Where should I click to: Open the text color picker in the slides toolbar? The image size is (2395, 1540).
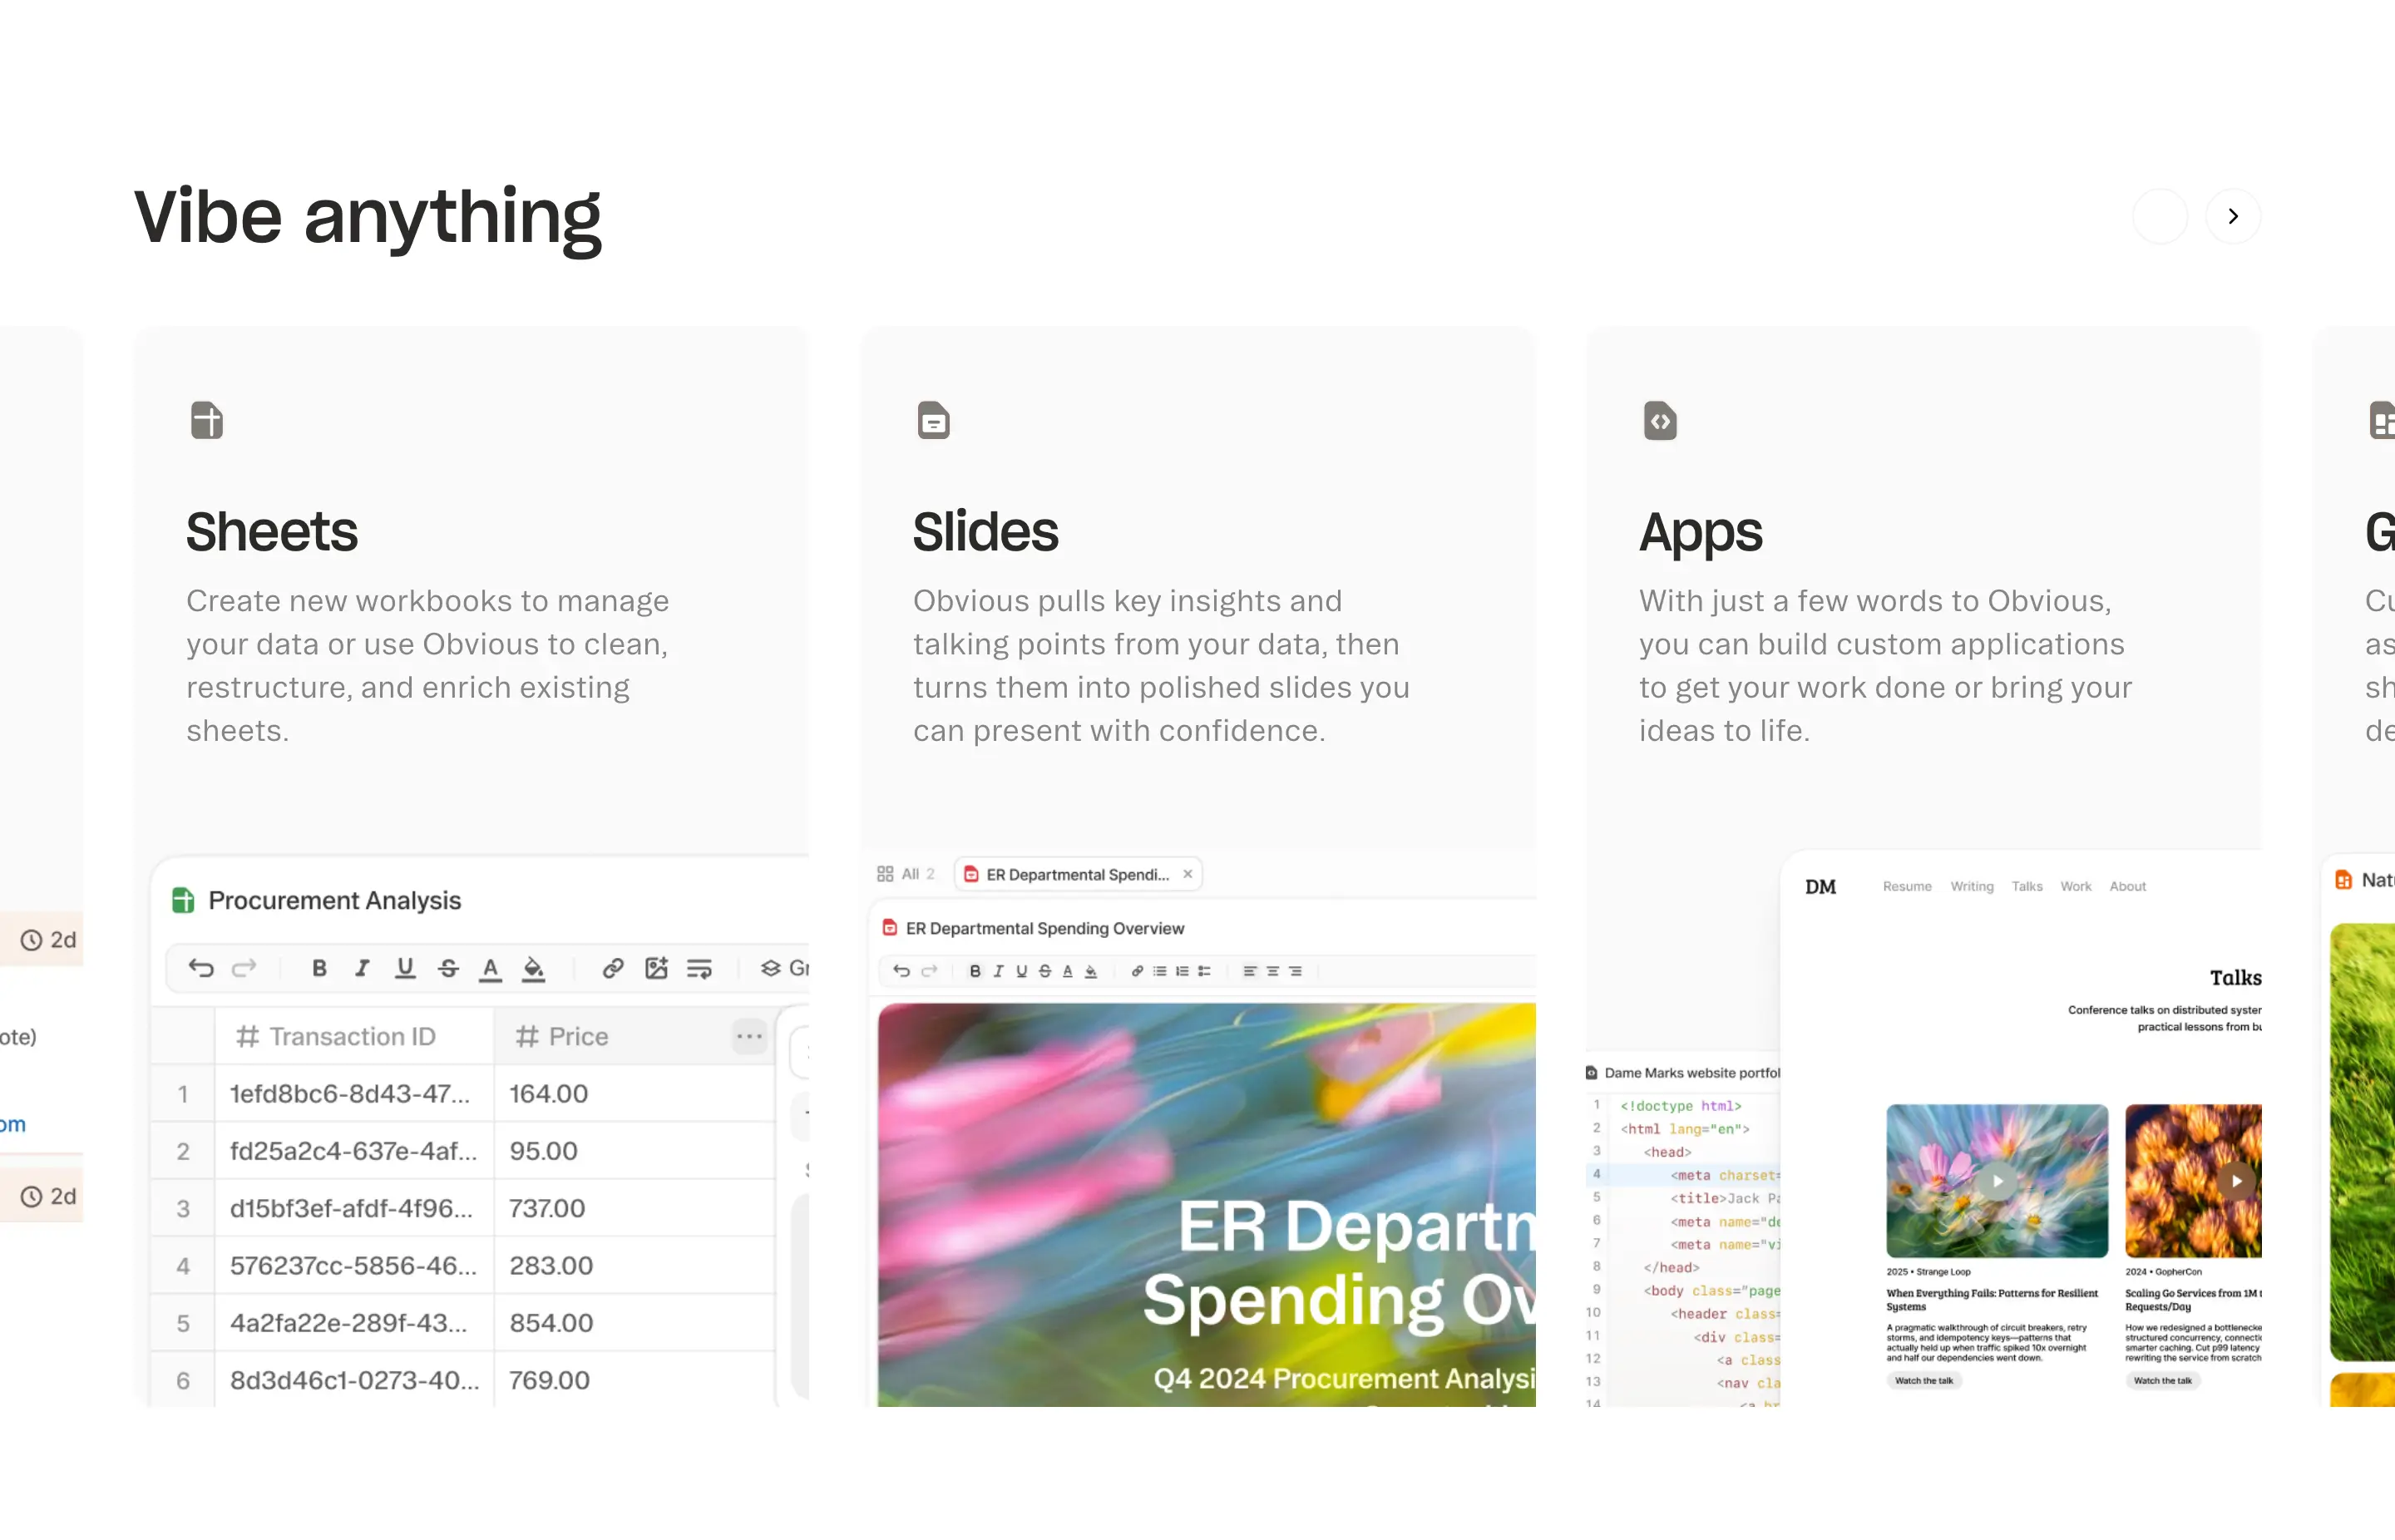pos(1067,971)
